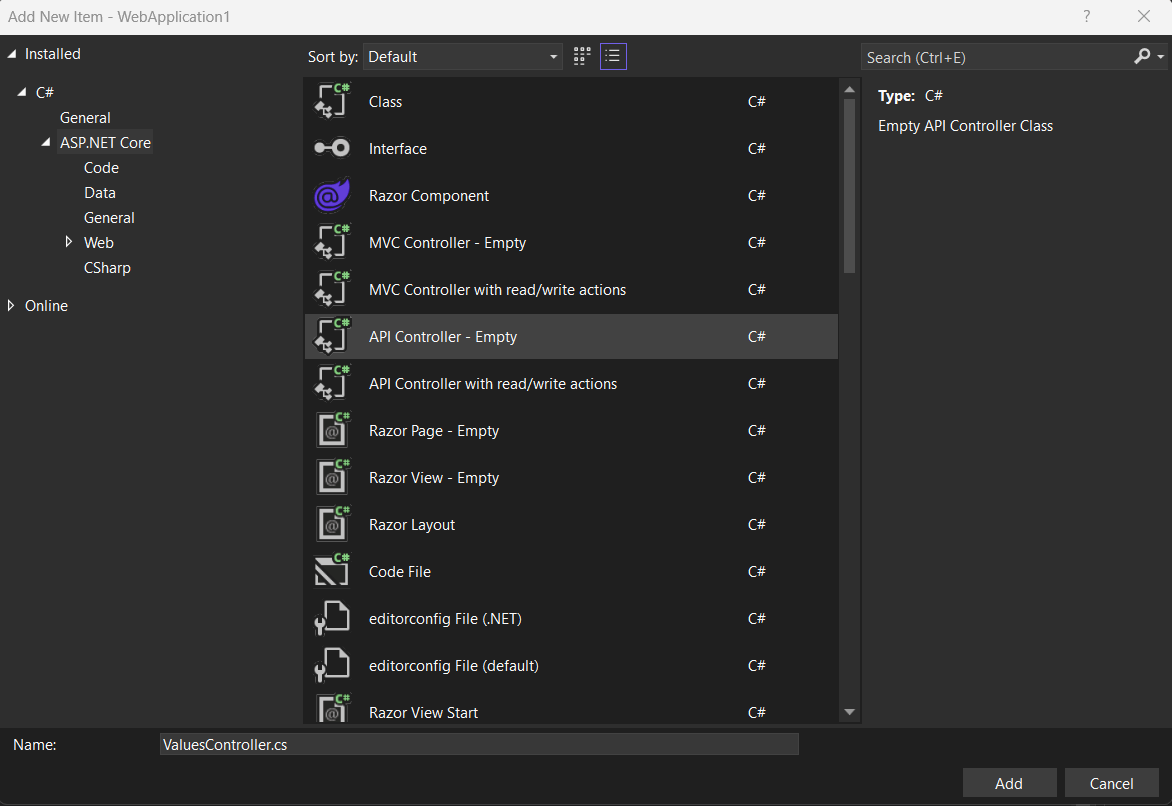Click the scrollbar up arrow

tap(849, 89)
